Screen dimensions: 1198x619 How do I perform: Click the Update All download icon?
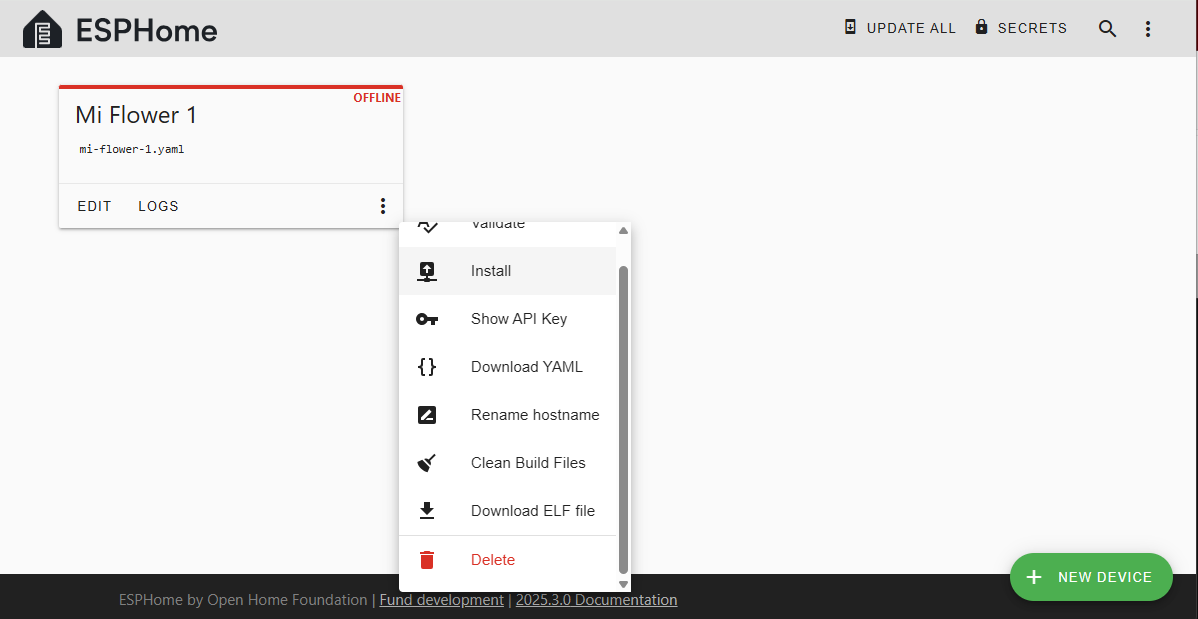click(850, 28)
